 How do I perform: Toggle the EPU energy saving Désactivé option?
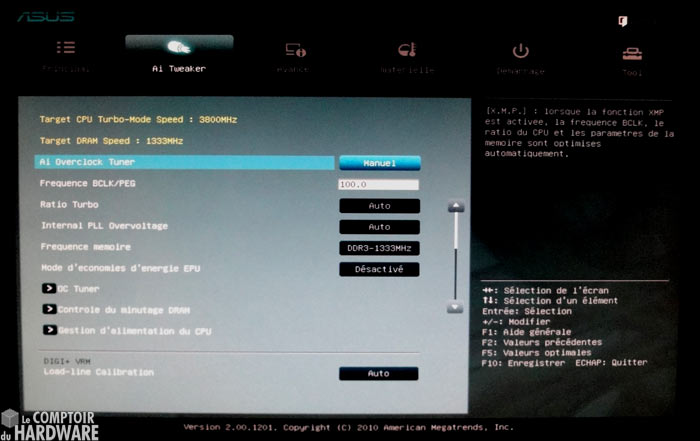pyautogui.click(x=379, y=269)
